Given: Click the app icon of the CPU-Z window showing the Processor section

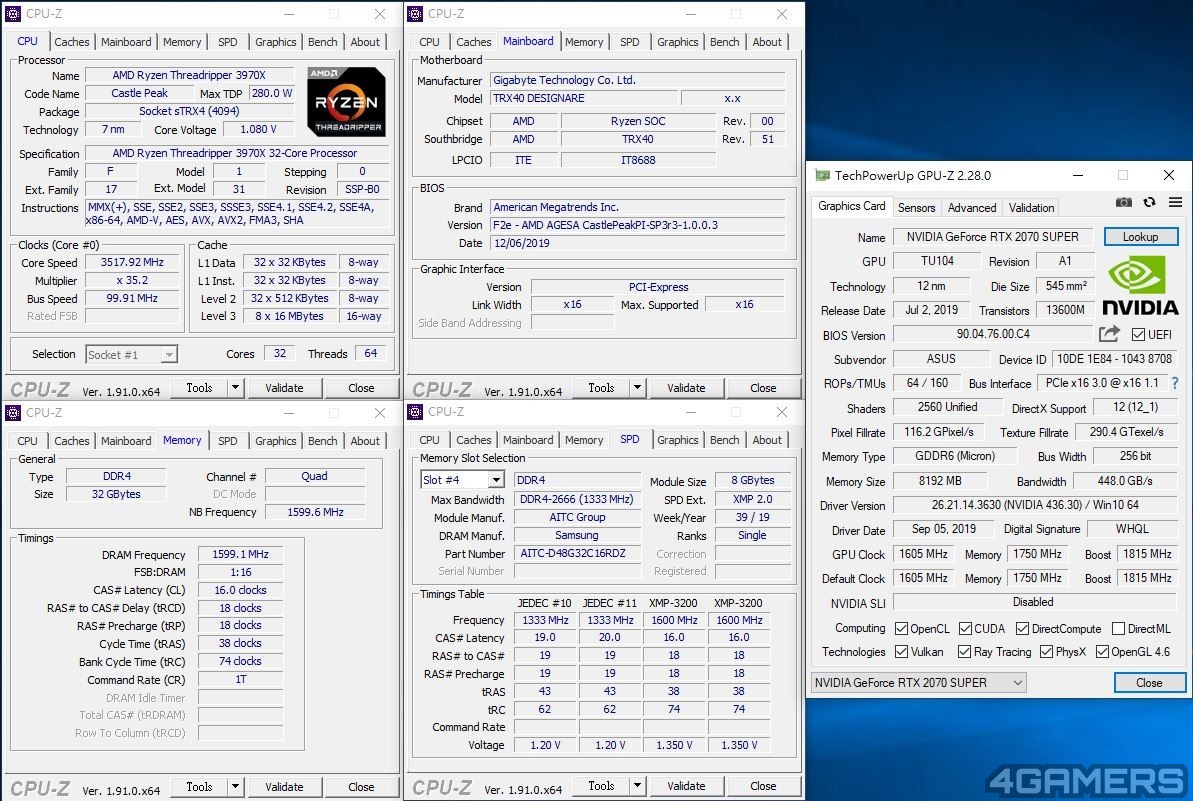Looking at the screenshot, I should (x=13, y=14).
